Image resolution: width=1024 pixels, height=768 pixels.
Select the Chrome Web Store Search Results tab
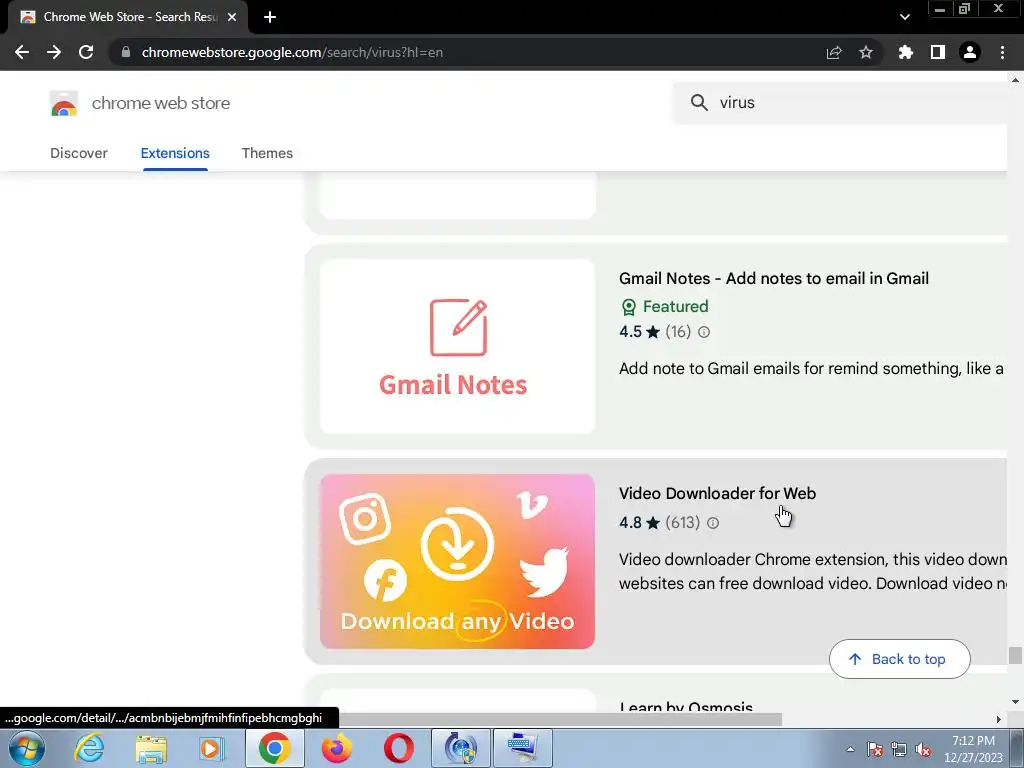(x=127, y=17)
